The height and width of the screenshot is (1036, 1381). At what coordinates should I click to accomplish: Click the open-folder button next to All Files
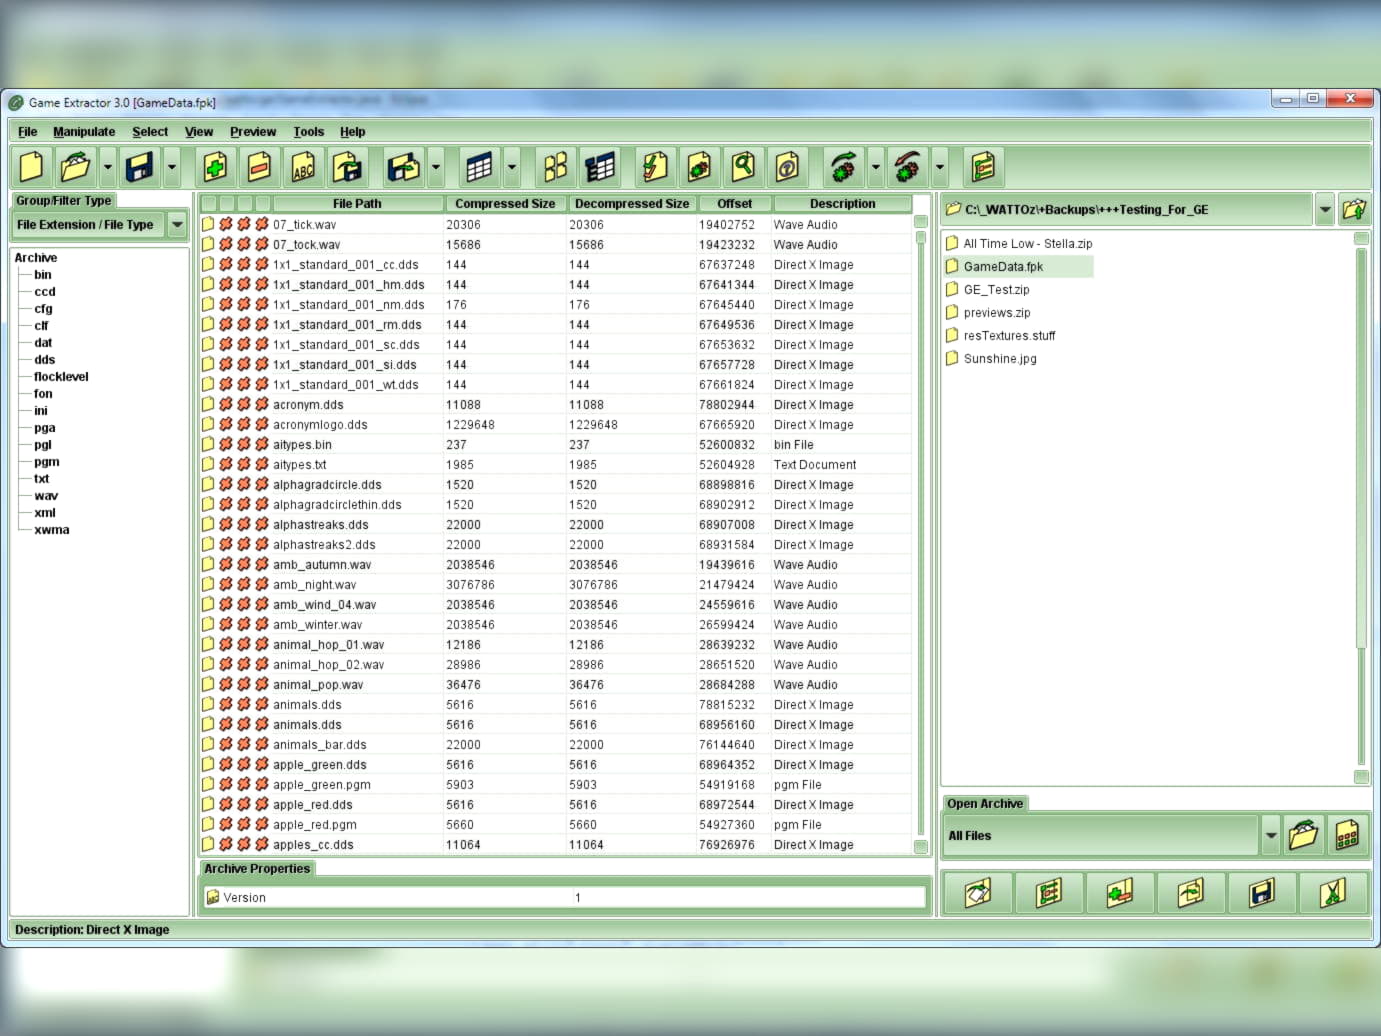tap(1303, 835)
